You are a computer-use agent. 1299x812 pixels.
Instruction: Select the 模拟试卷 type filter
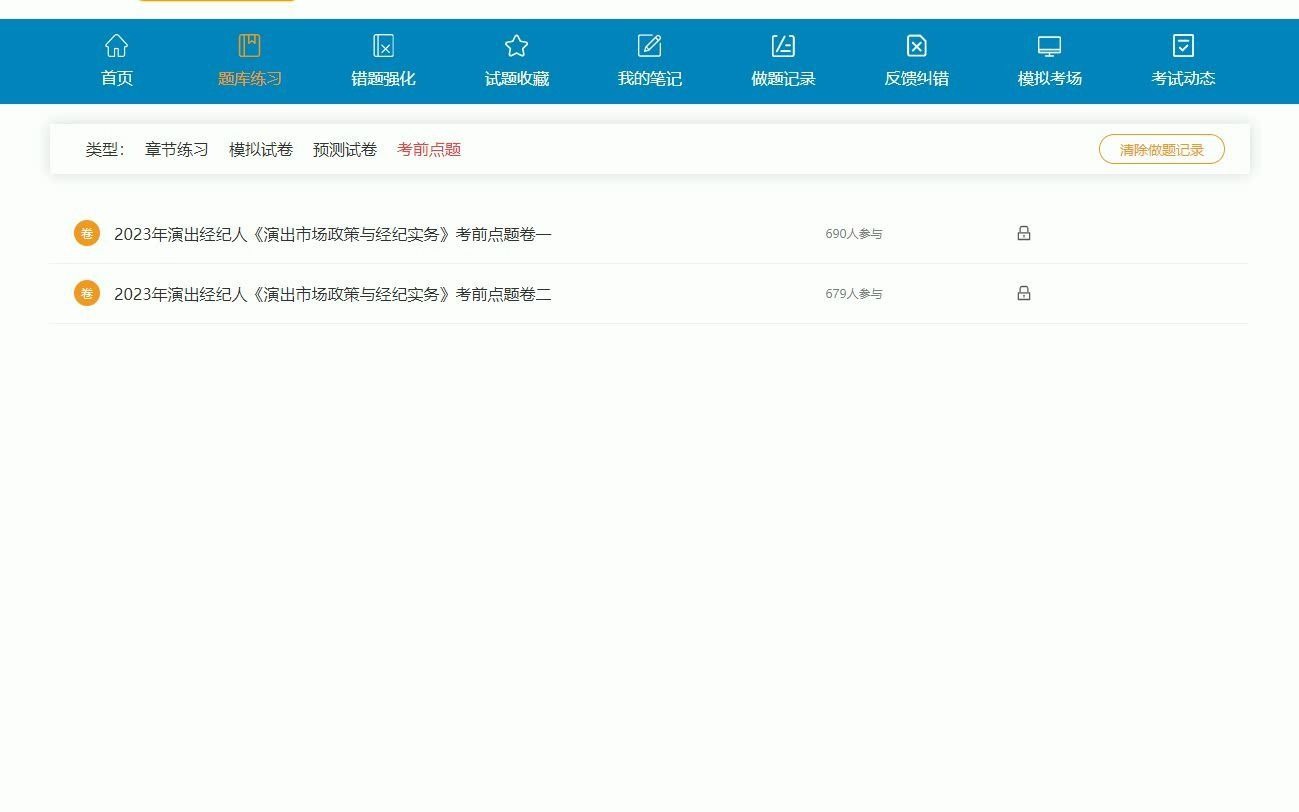(x=261, y=149)
